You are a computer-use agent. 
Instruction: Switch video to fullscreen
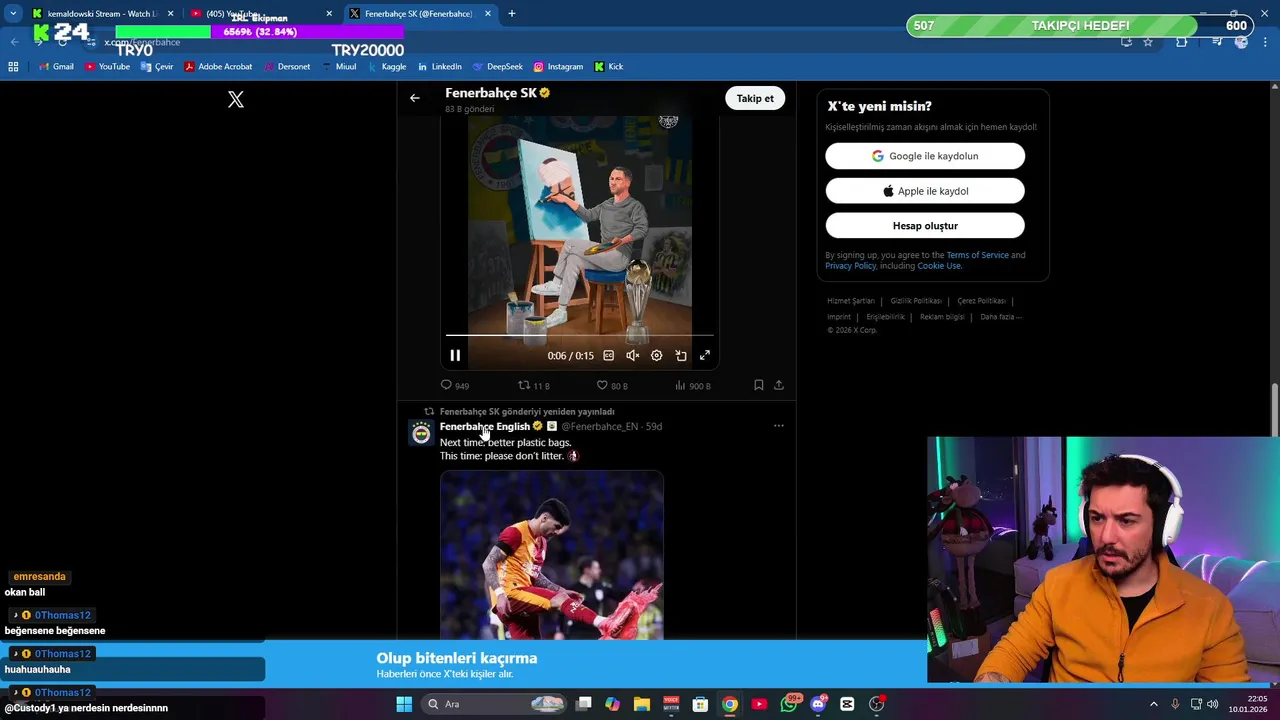pyautogui.click(x=705, y=355)
